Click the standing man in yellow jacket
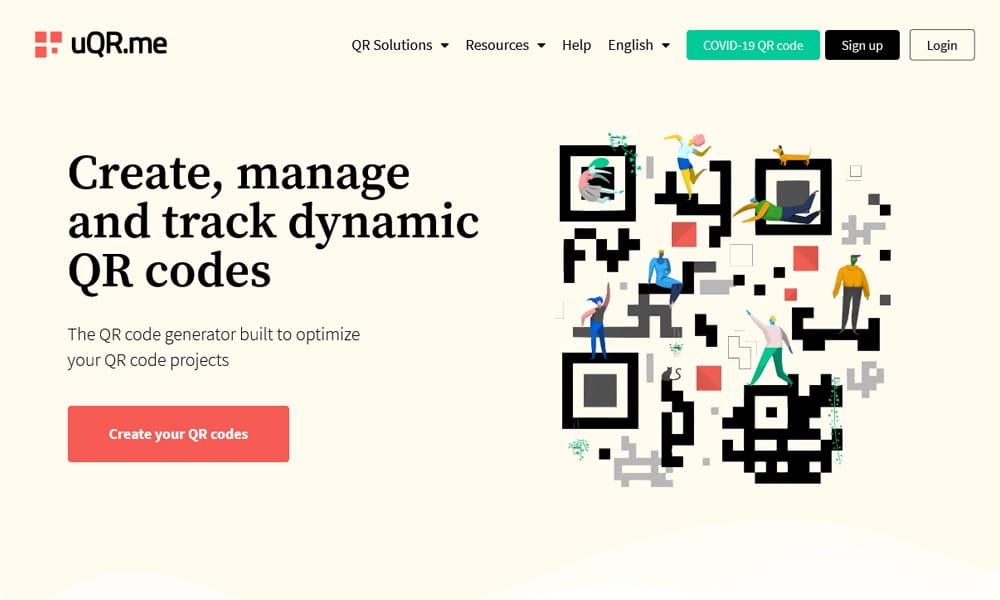The height and width of the screenshot is (600, 1000). pos(850,290)
